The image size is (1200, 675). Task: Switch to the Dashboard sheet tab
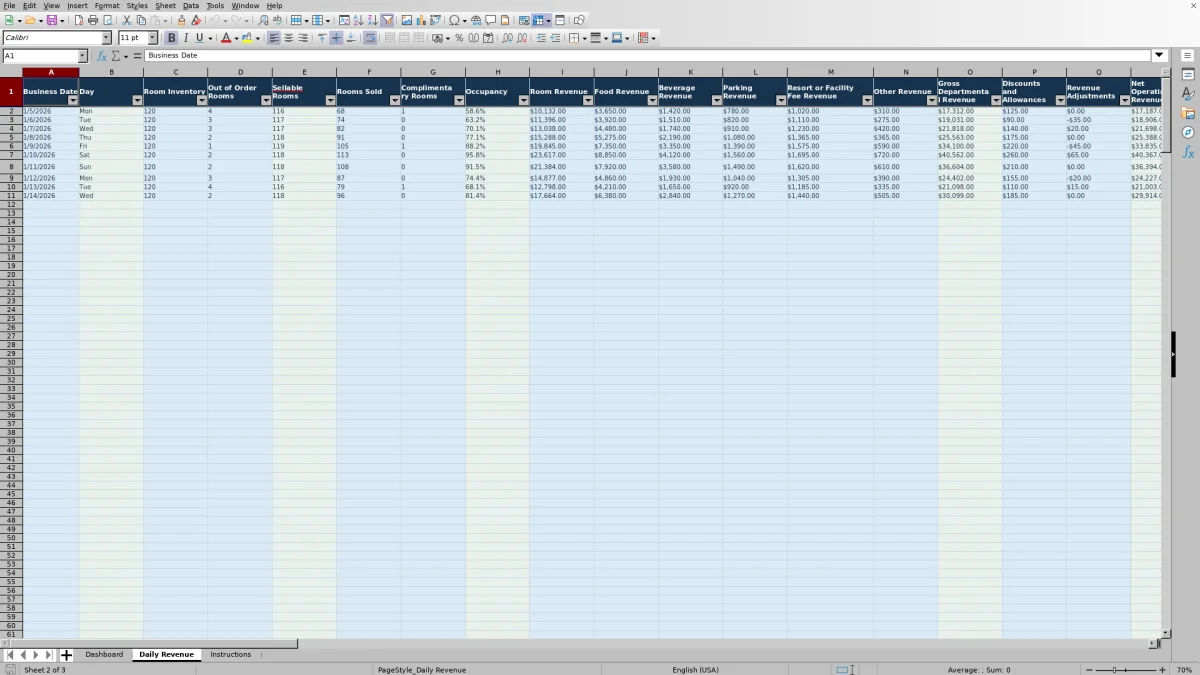click(104, 654)
